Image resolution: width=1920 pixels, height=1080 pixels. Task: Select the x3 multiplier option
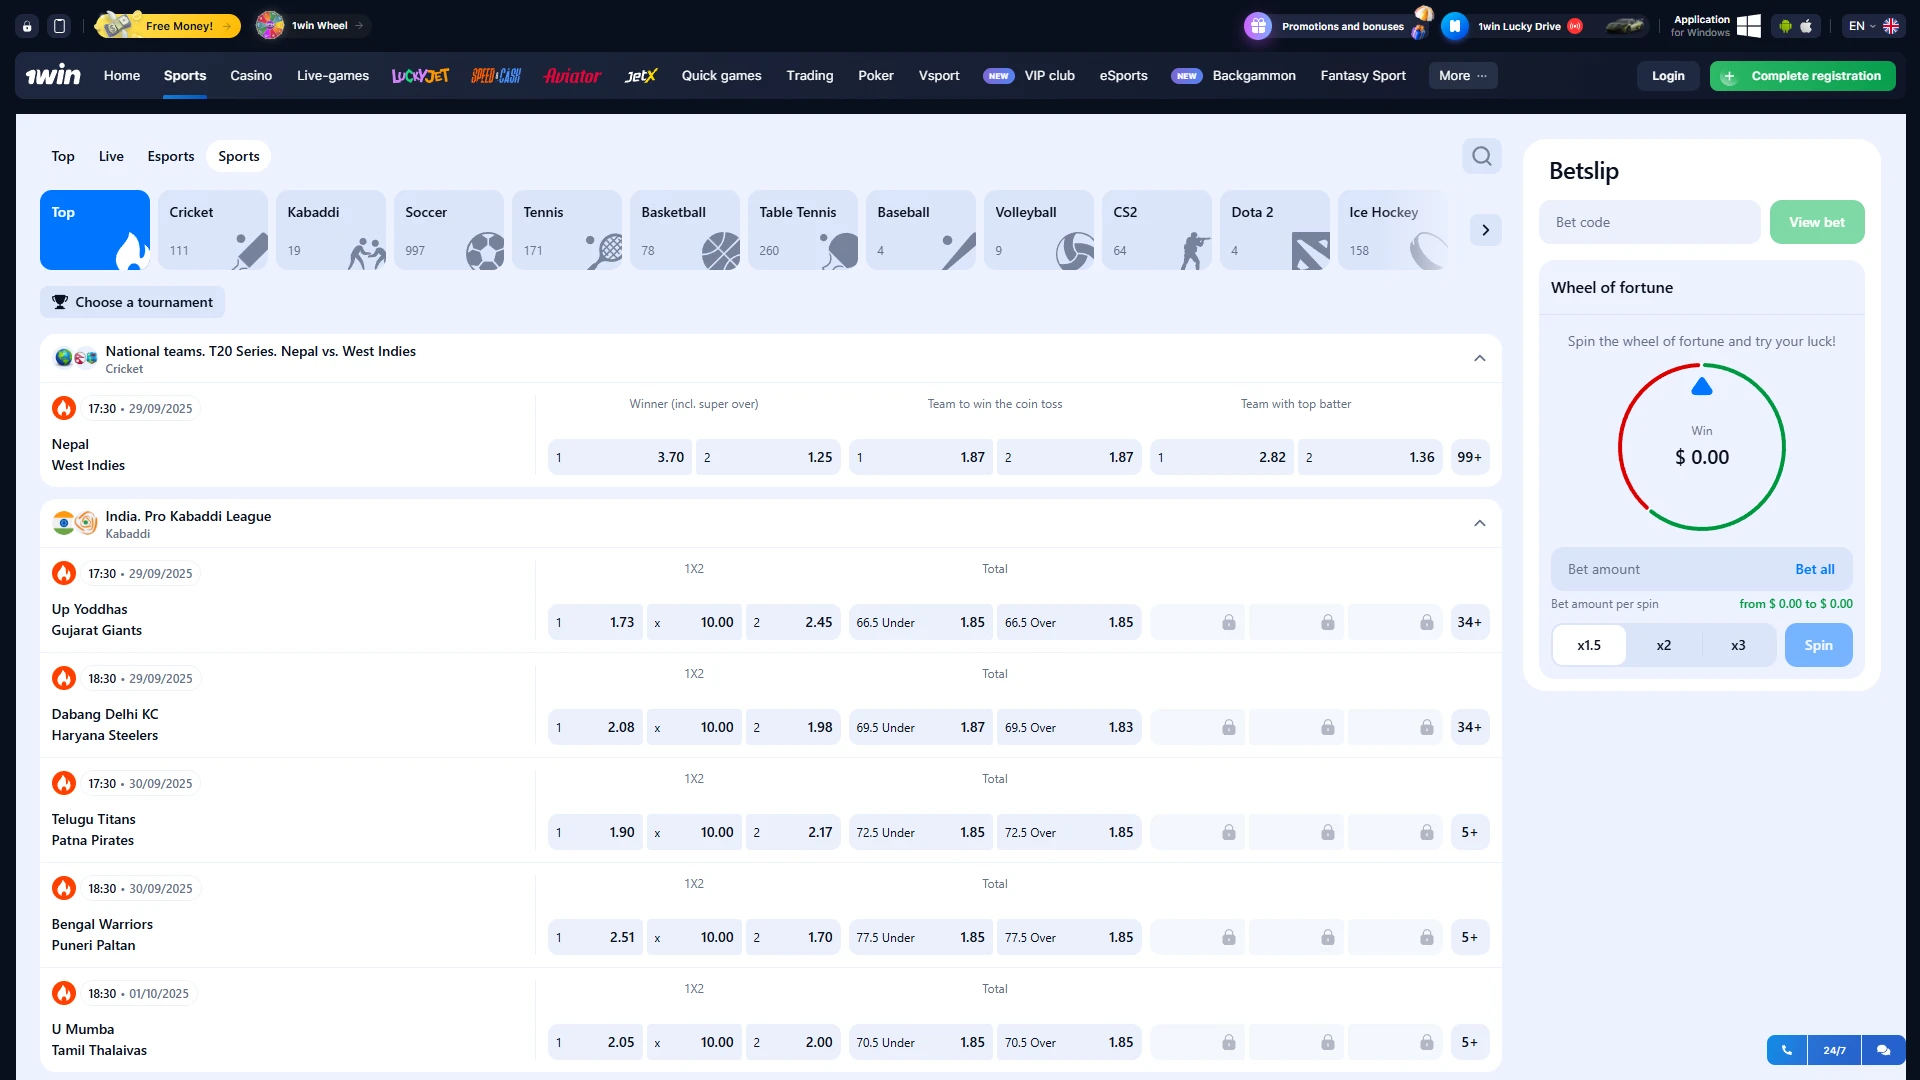point(1738,645)
